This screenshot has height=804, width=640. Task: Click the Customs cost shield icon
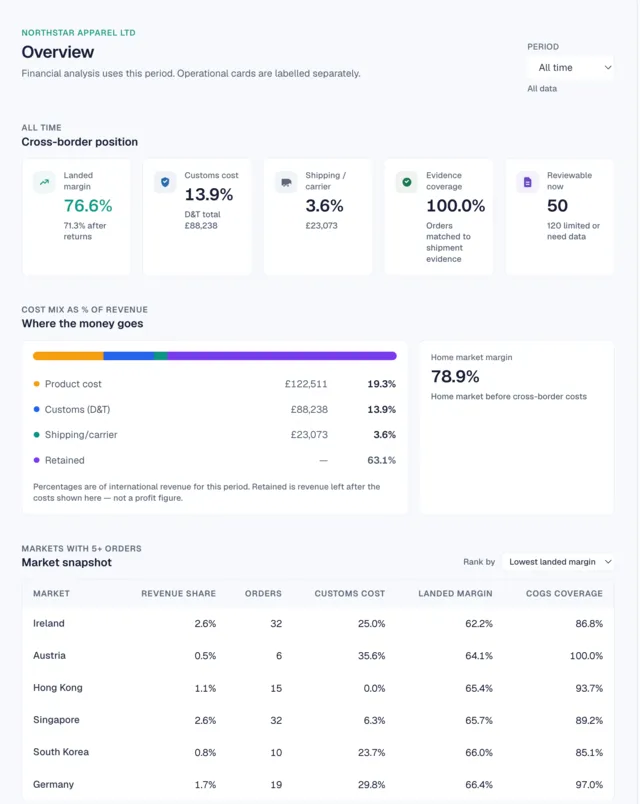click(165, 182)
